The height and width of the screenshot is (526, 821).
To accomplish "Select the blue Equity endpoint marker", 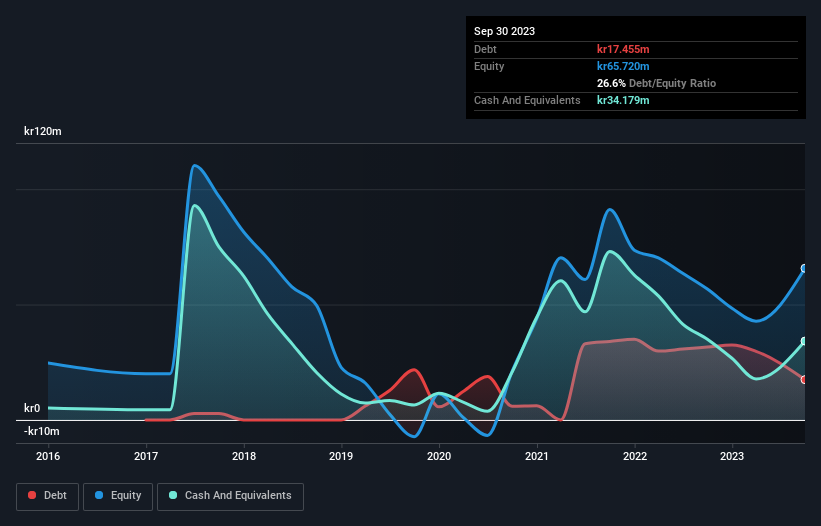I will tap(804, 268).
